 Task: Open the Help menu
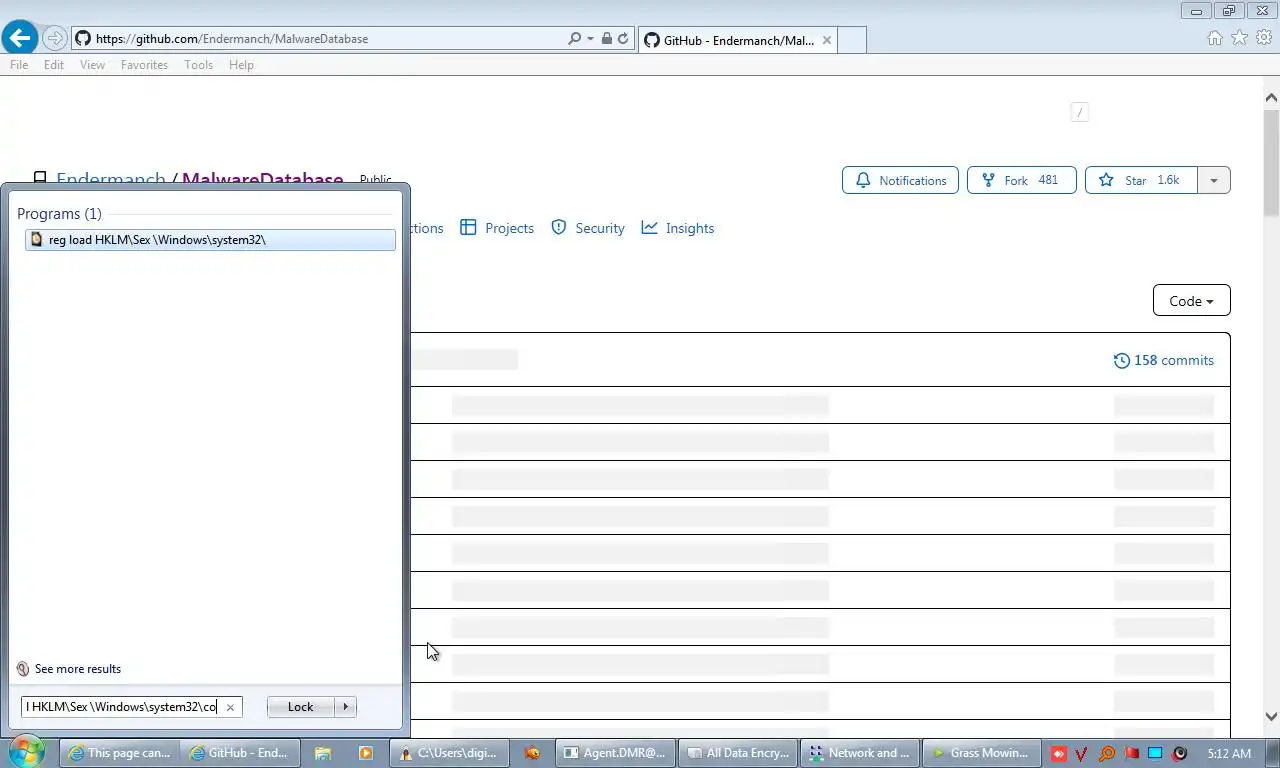241,65
